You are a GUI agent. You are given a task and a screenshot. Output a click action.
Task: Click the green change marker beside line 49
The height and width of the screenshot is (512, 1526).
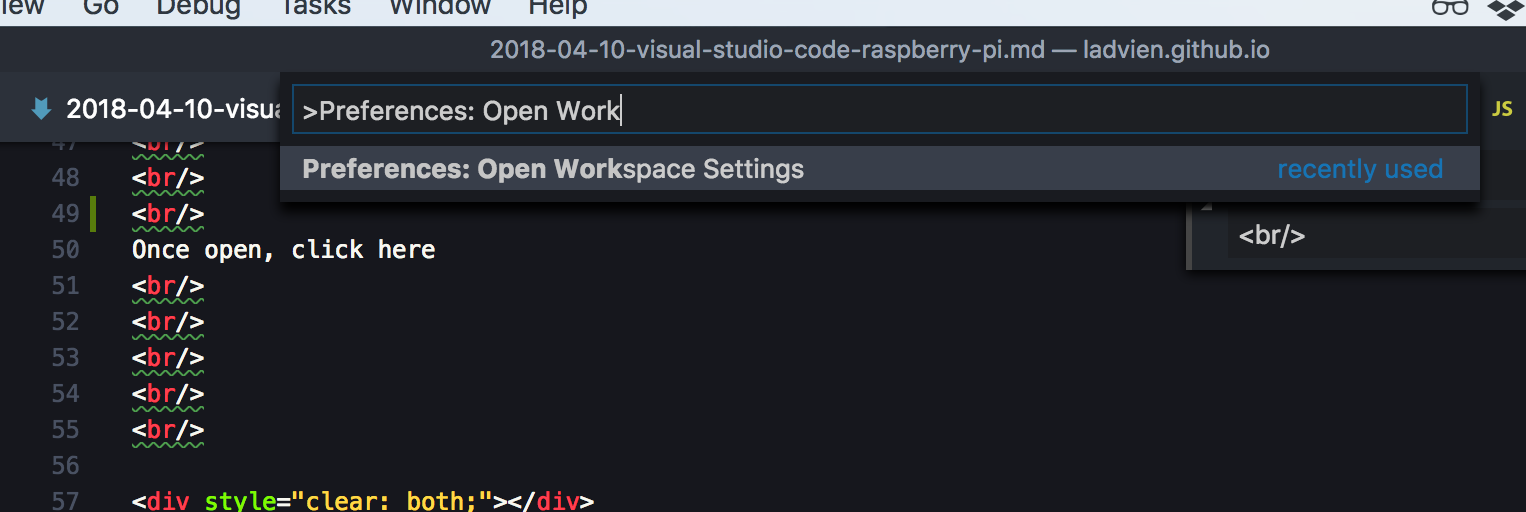coord(93,214)
